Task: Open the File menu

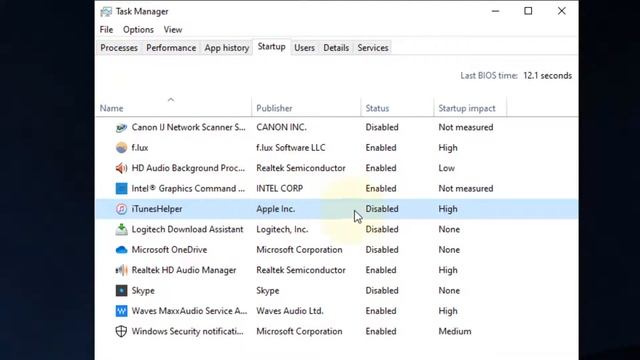Action: click(106, 30)
